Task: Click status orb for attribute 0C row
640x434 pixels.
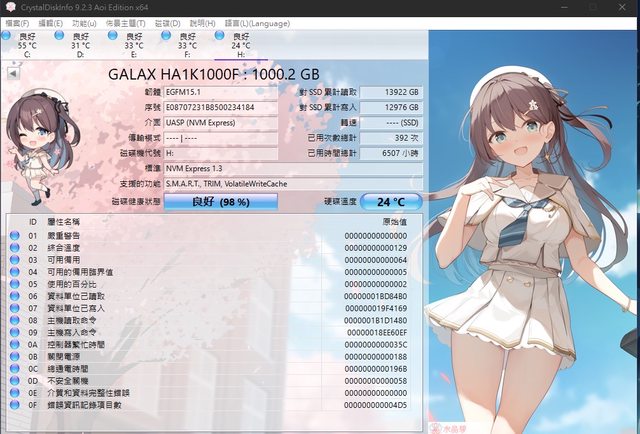Action: [x=15, y=369]
